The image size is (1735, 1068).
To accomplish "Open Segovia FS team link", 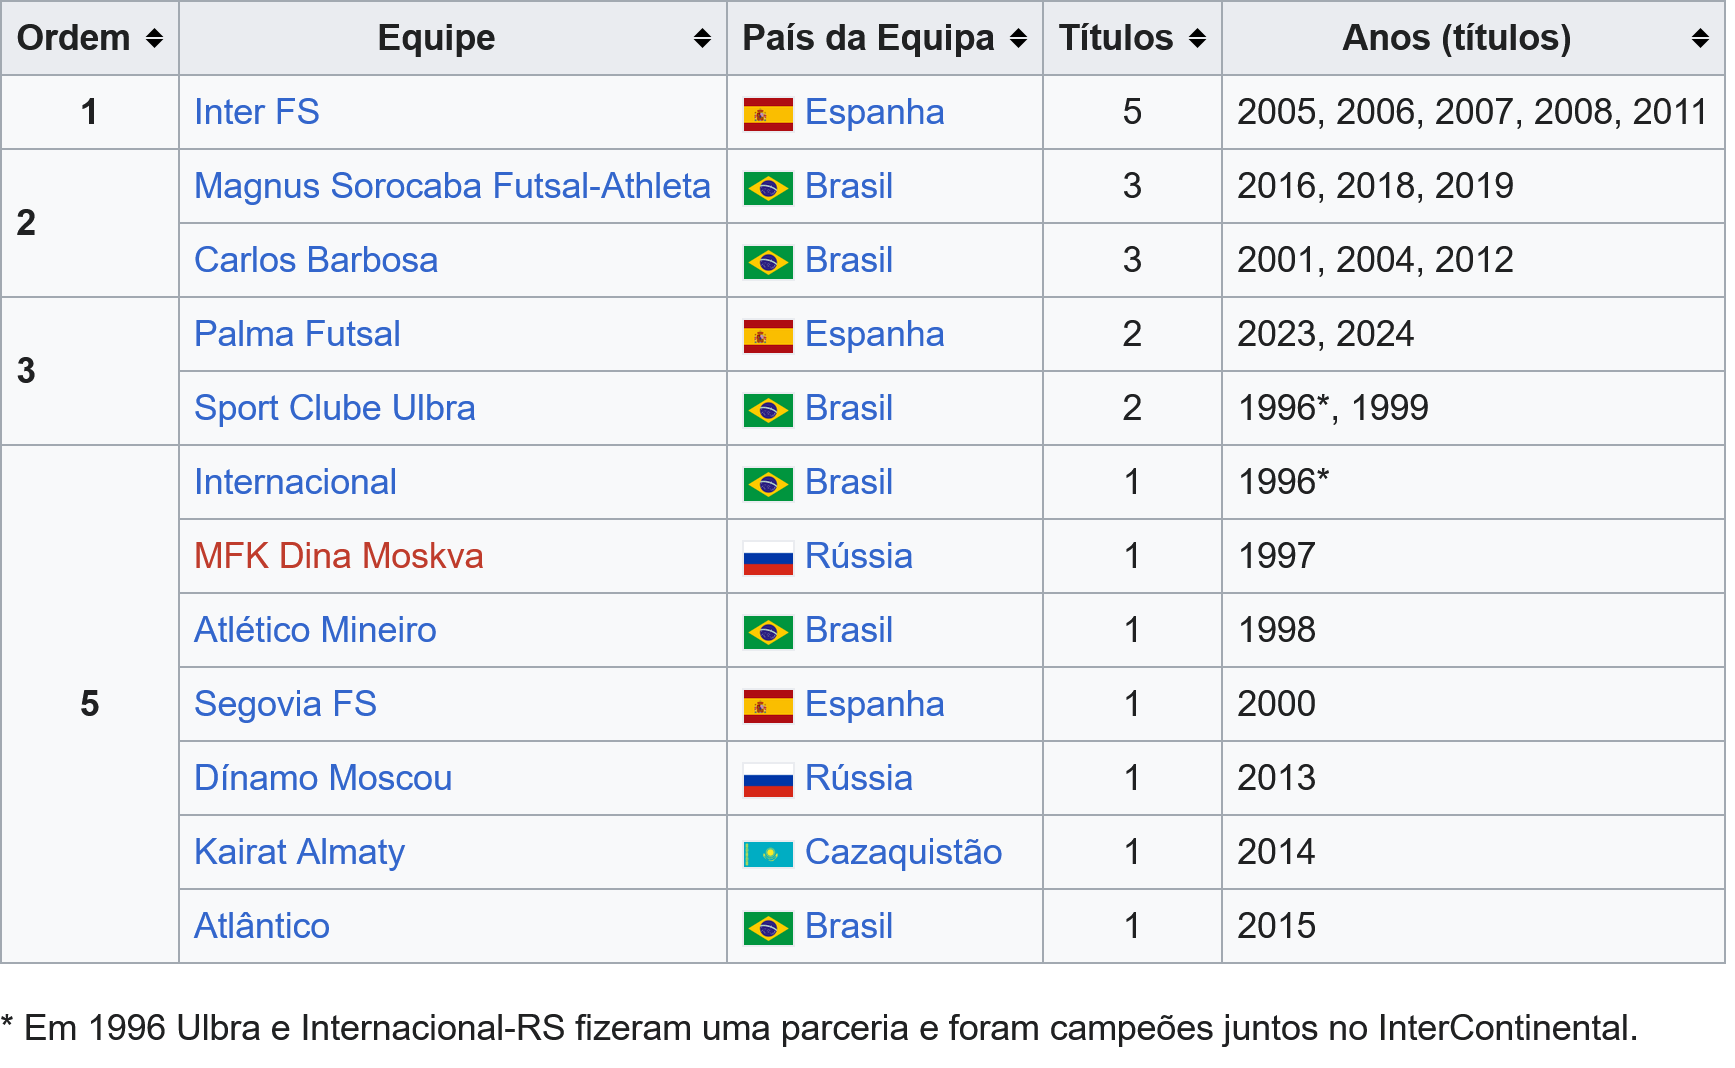I will (x=285, y=704).
